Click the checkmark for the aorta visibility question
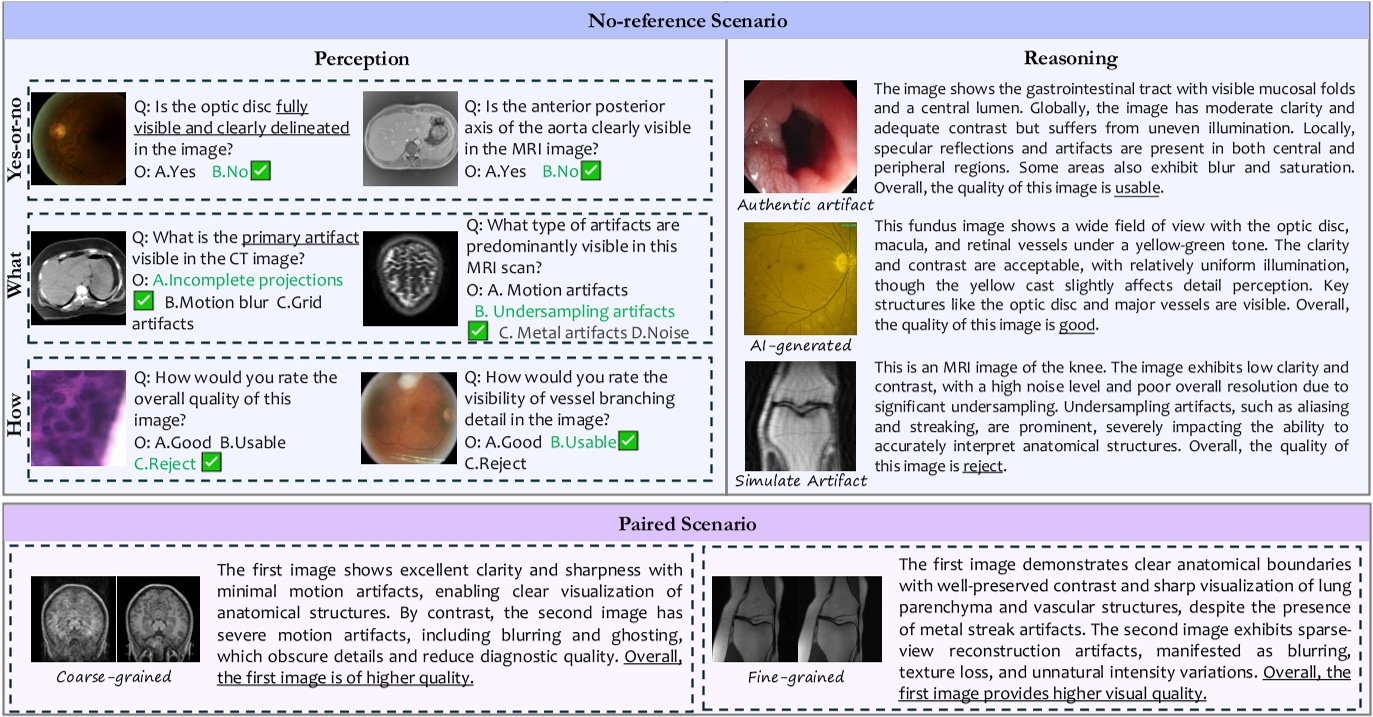The image size is (1373, 717). pyautogui.click(x=590, y=171)
